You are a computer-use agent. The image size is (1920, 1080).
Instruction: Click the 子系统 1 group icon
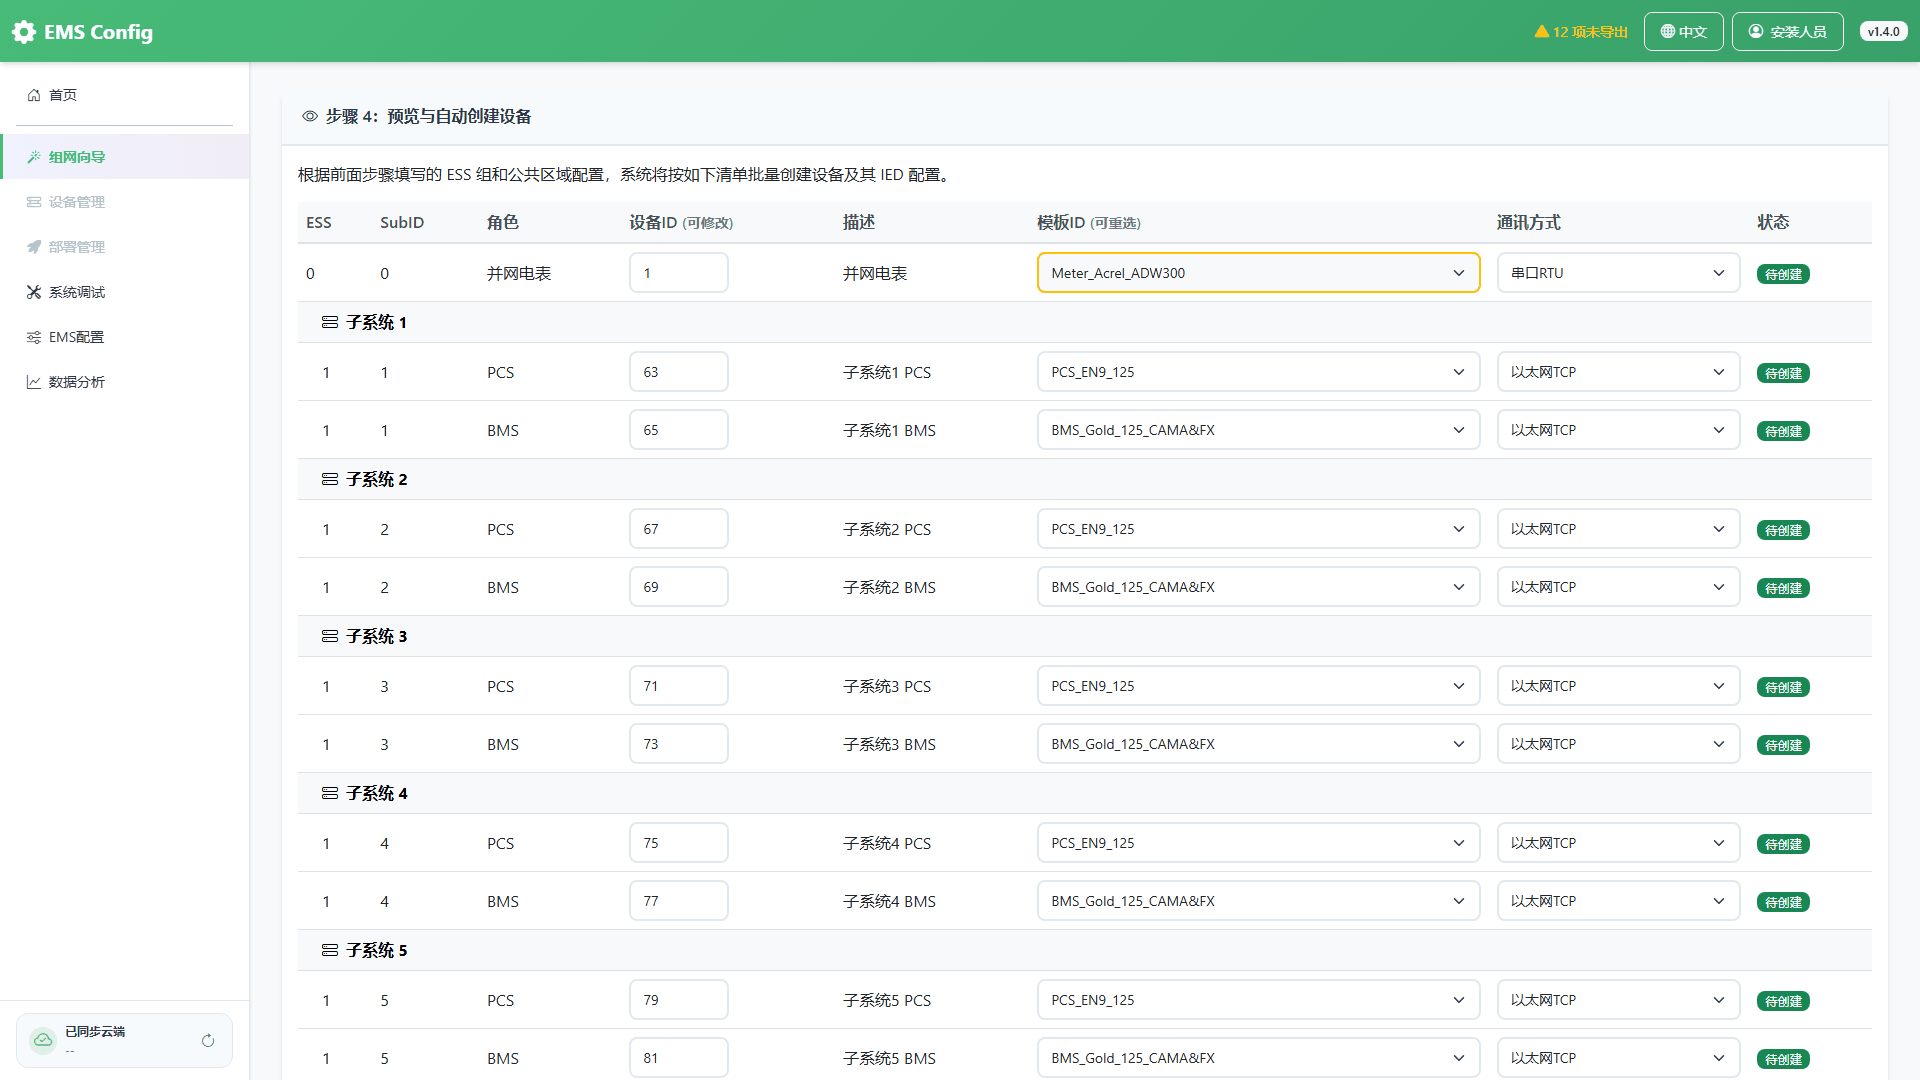(x=330, y=323)
